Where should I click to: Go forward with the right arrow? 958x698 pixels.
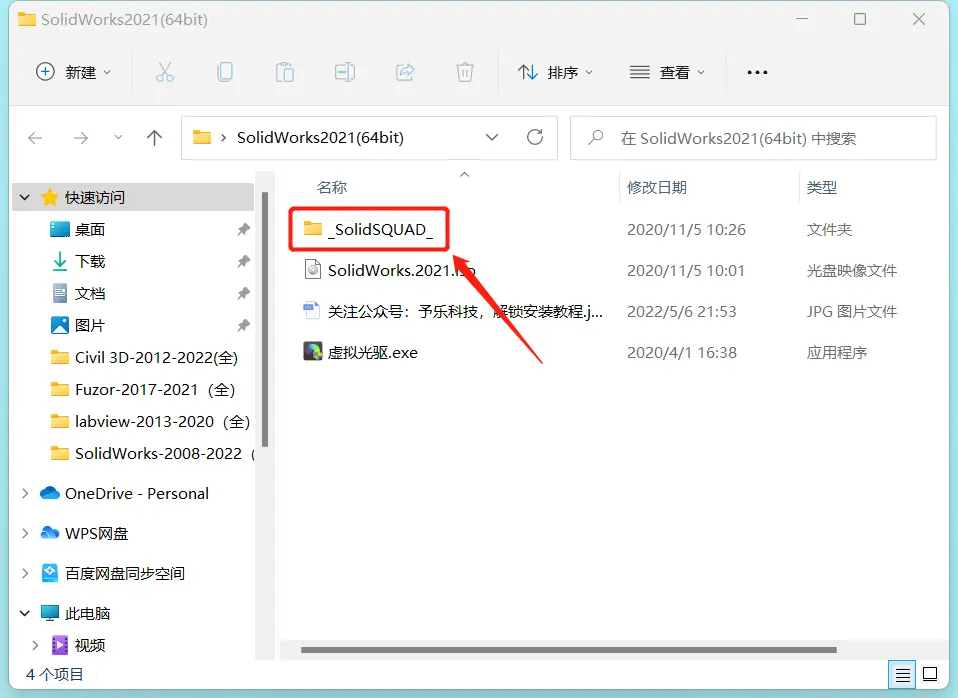81,138
